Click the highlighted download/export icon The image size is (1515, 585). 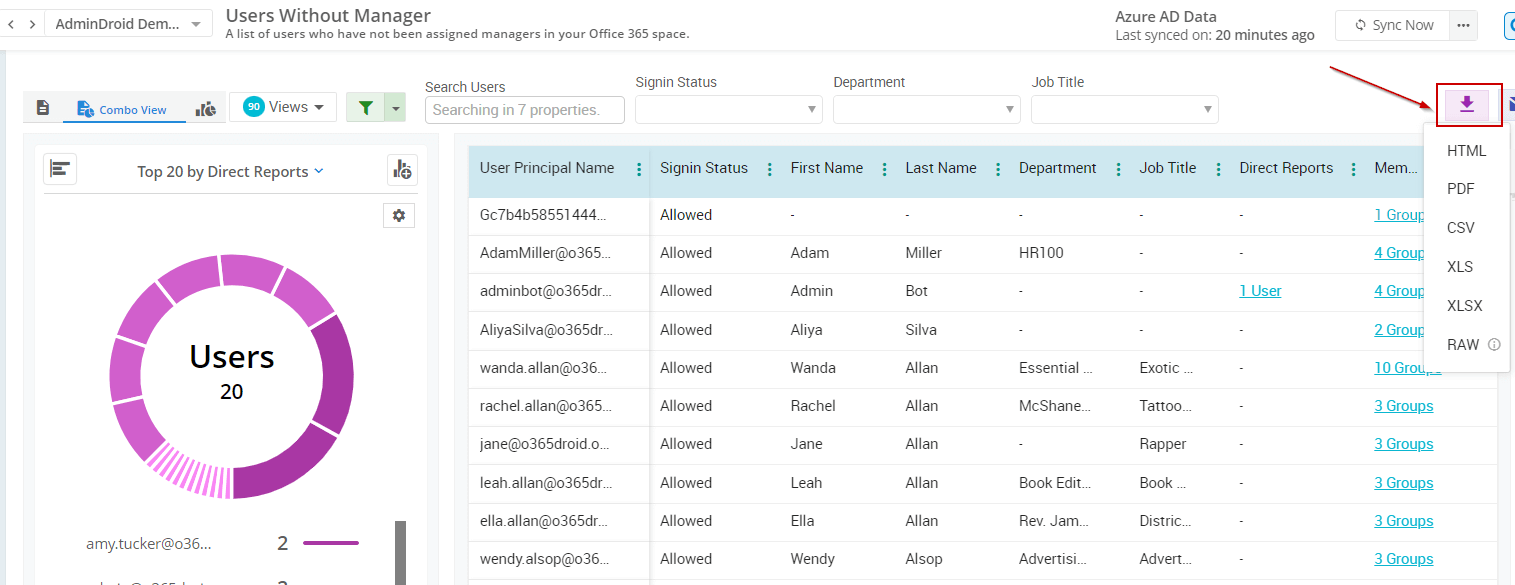(x=1467, y=104)
